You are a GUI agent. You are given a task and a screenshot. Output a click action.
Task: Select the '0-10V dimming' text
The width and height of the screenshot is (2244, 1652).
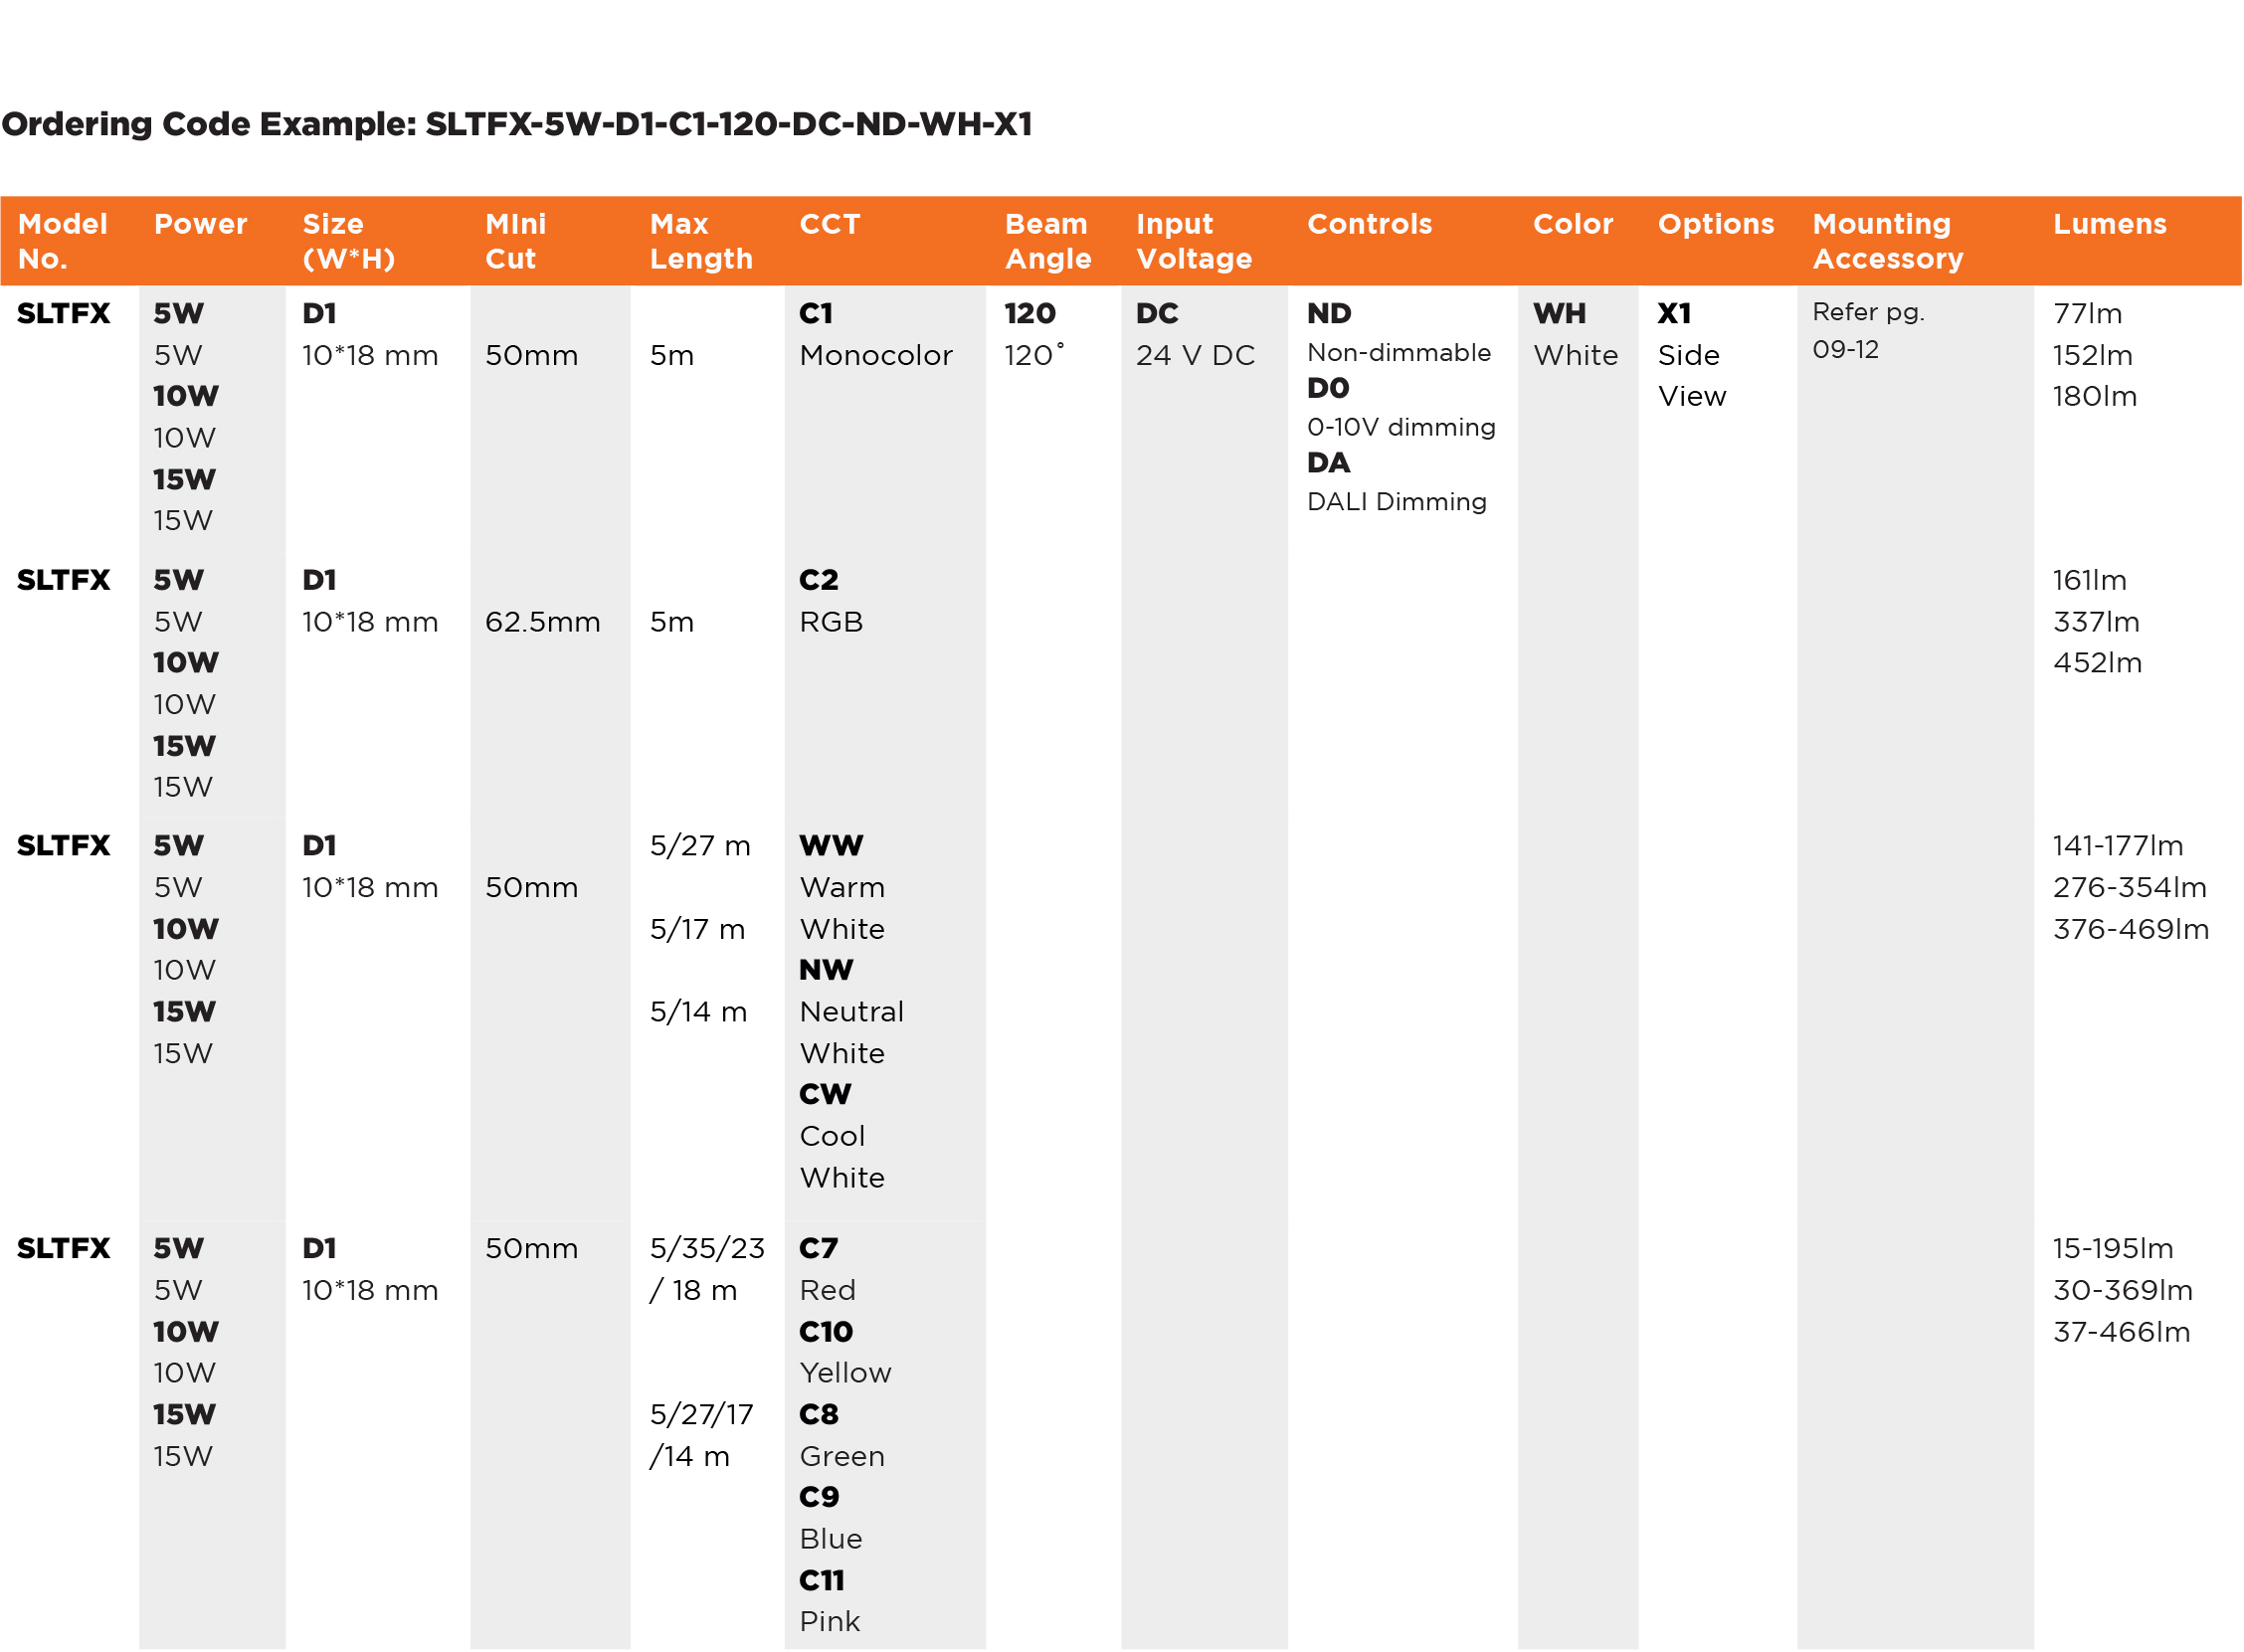pos(1401,428)
